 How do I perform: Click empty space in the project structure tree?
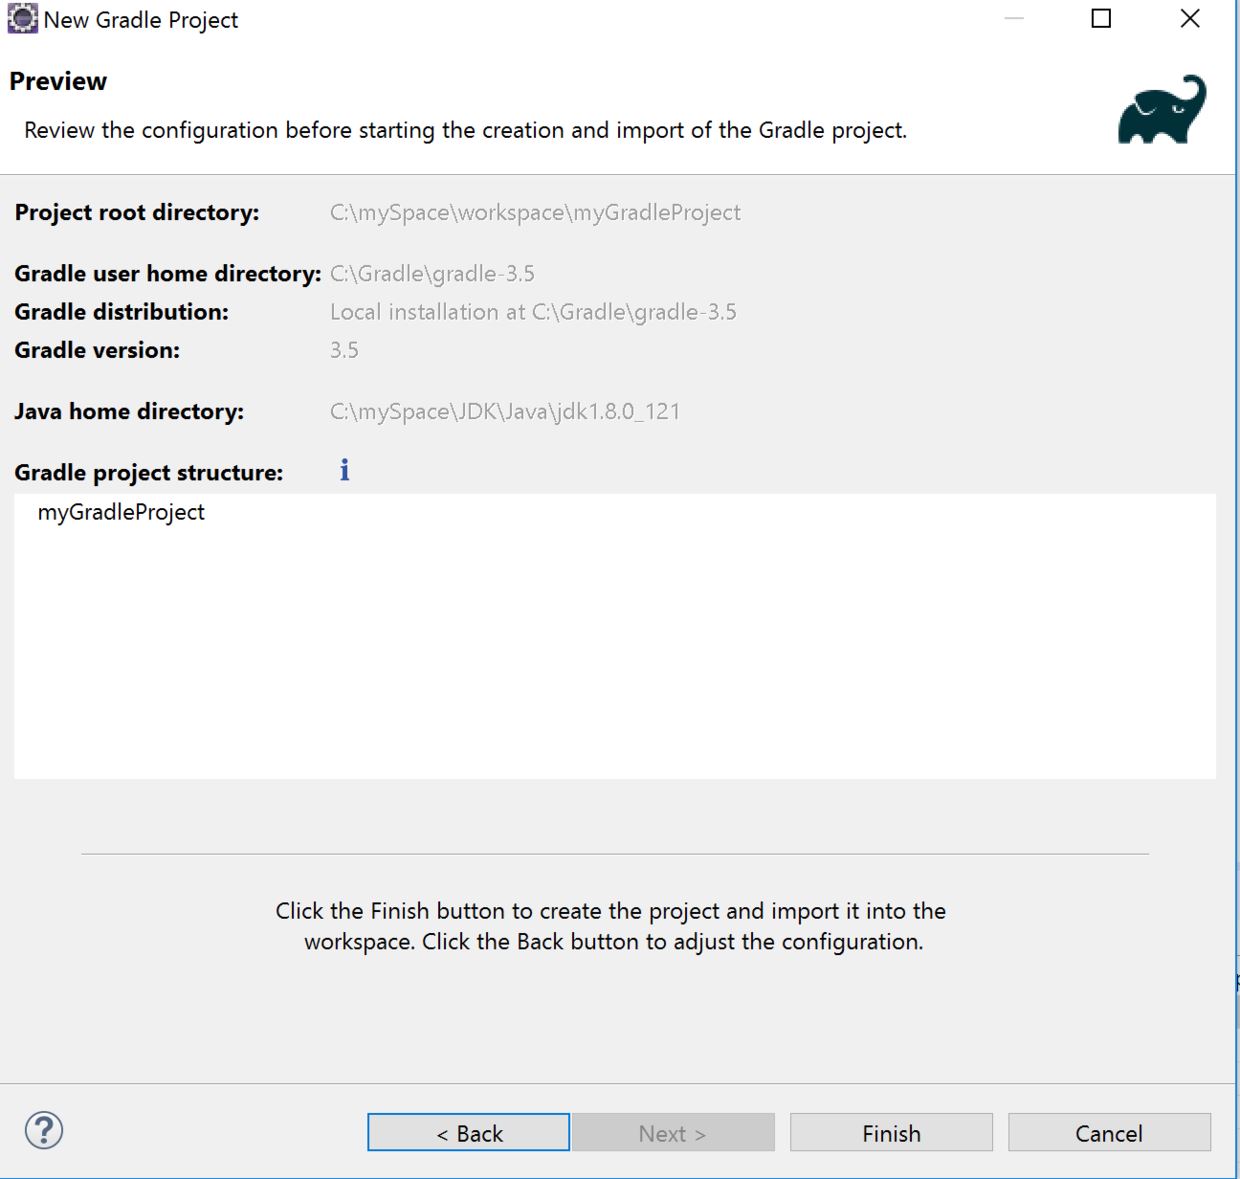tap(614, 660)
